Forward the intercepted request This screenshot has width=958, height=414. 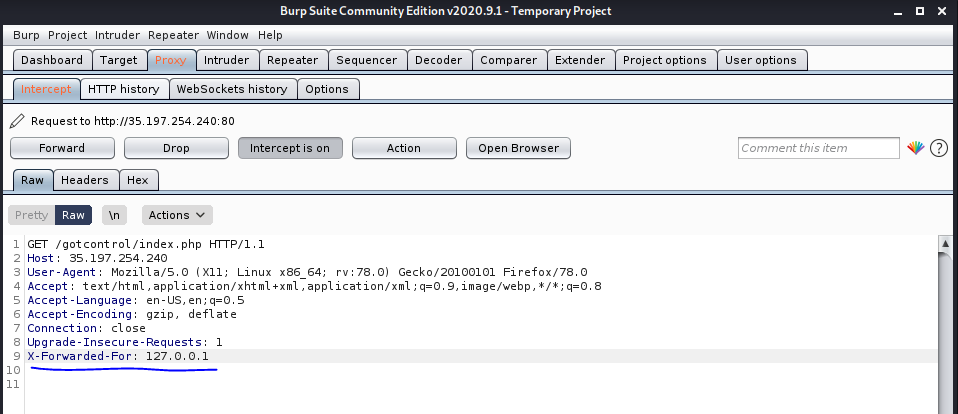(x=62, y=148)
